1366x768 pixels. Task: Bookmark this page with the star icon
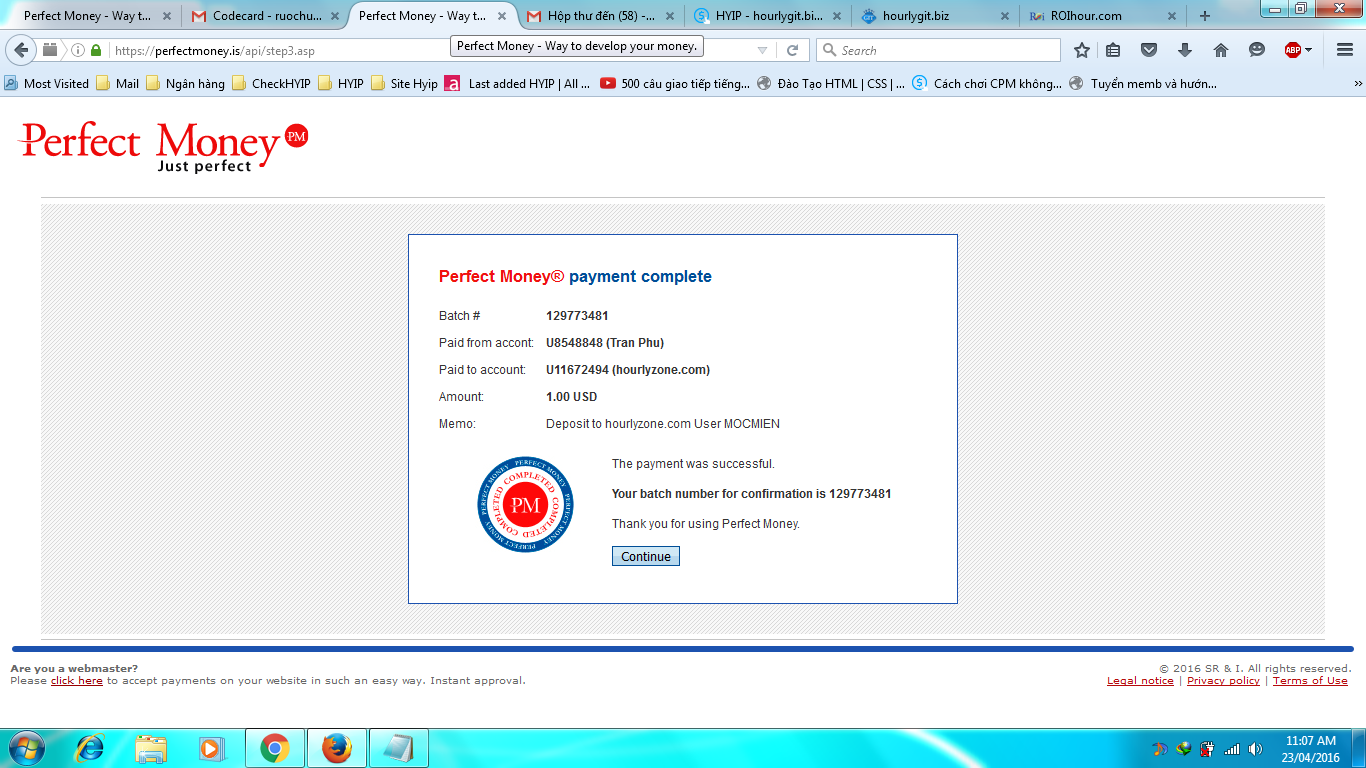(x=1081, y=50)
